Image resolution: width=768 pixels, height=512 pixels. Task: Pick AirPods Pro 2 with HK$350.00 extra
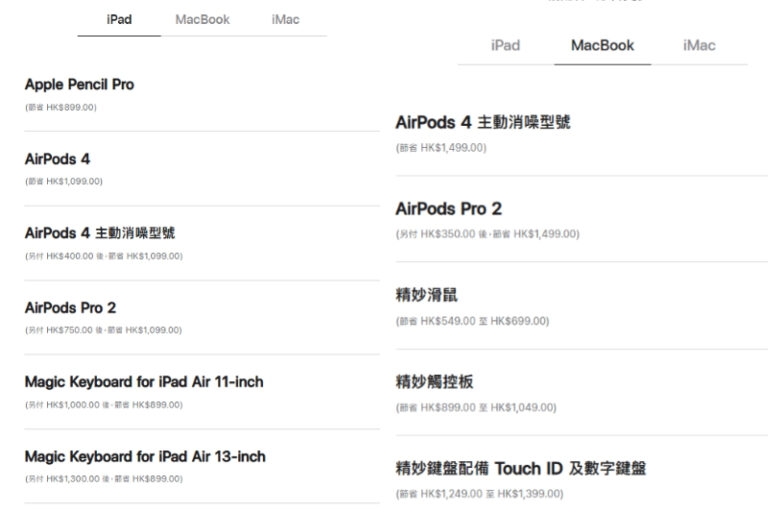click(x=449, y=209)
